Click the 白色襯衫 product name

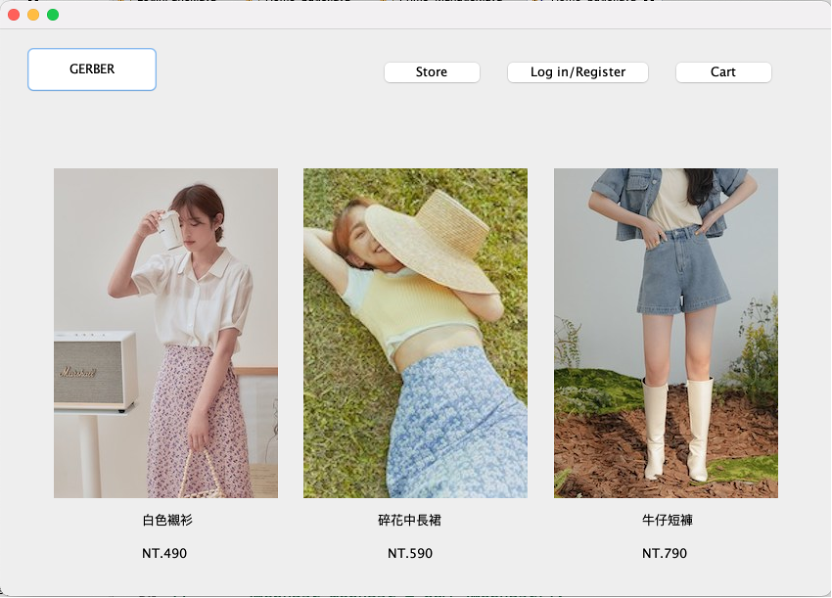click(166, 520)
